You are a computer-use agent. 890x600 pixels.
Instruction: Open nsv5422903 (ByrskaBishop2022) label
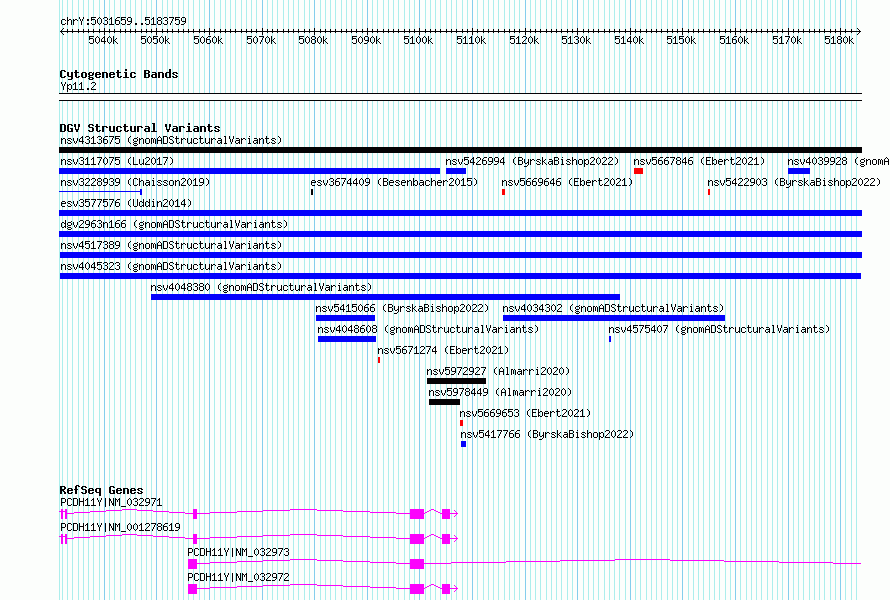coord(794,182)
